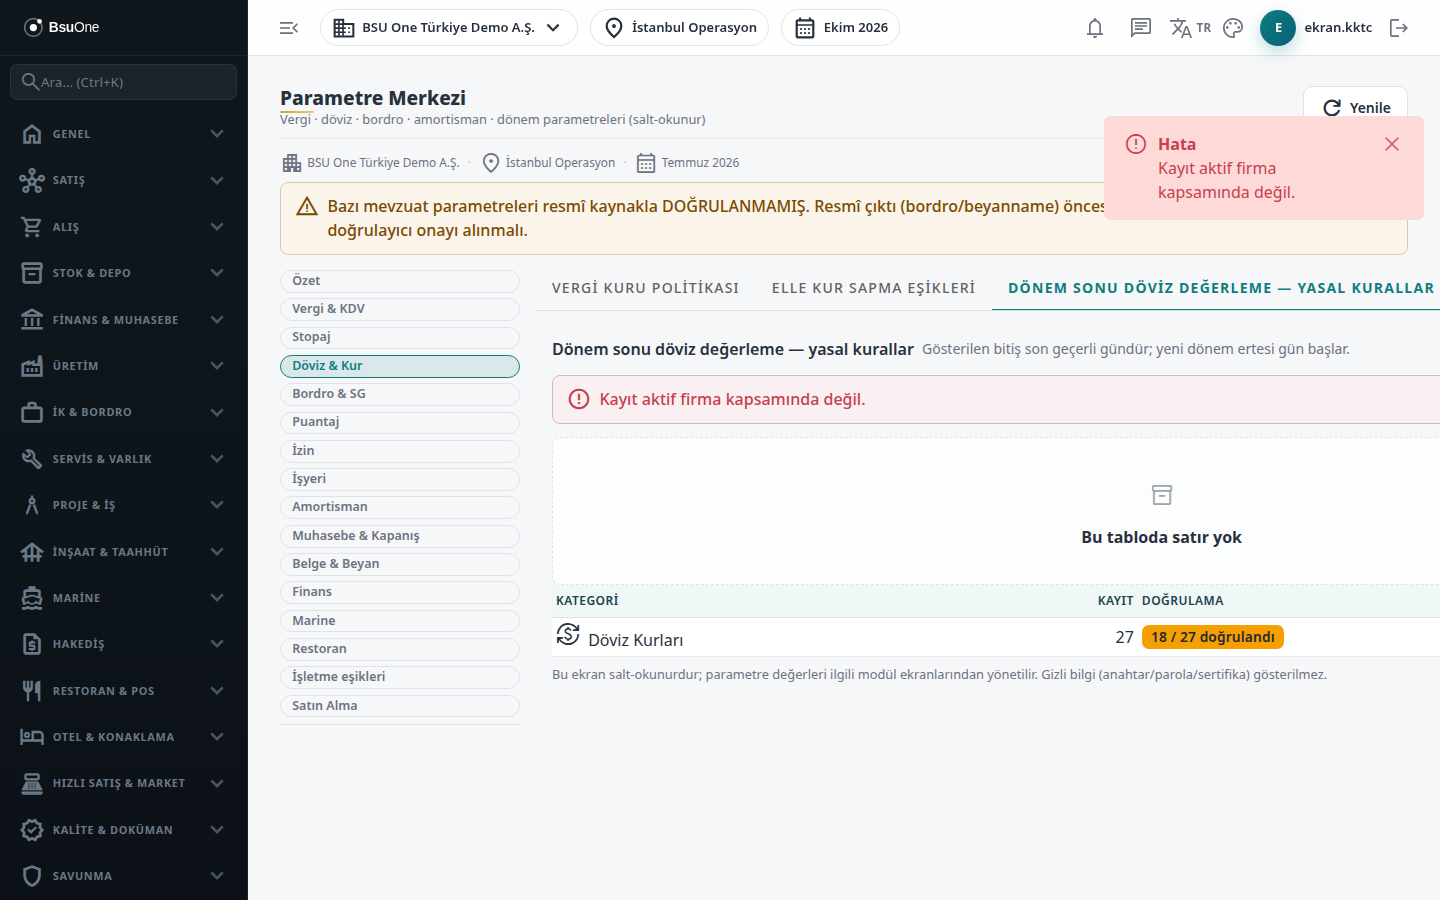1440x900 pixels.
Task: Open the theme palette icon
Action: tap(1233, 28)
